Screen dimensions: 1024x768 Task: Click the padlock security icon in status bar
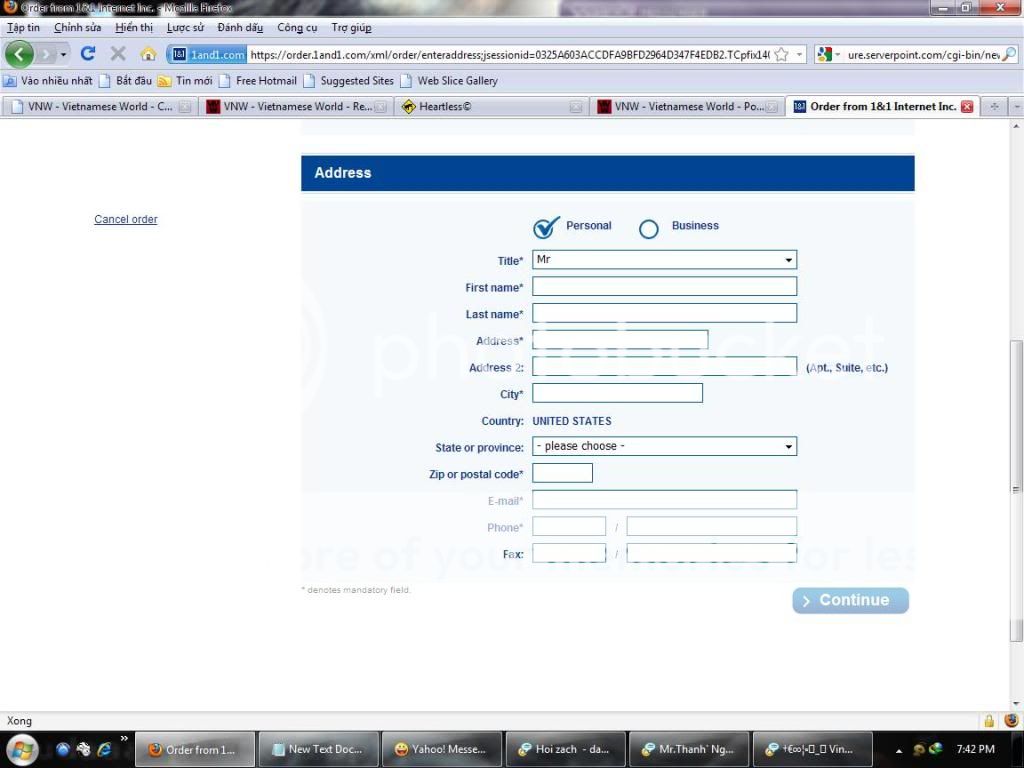[989, 721]
